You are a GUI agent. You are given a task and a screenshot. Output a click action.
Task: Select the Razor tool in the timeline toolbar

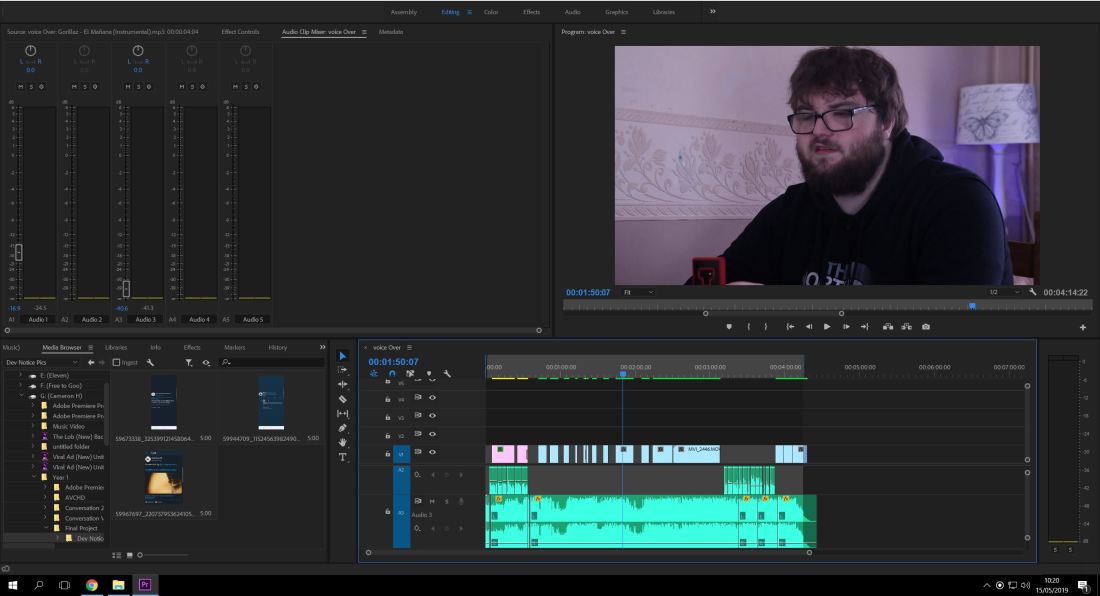[x=343, y=399]
